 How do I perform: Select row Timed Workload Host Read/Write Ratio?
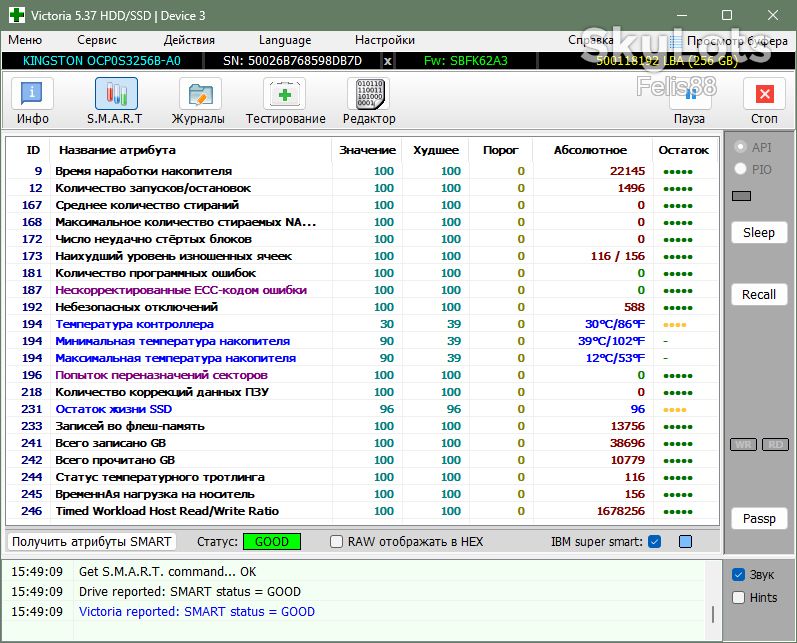(362, 511)
